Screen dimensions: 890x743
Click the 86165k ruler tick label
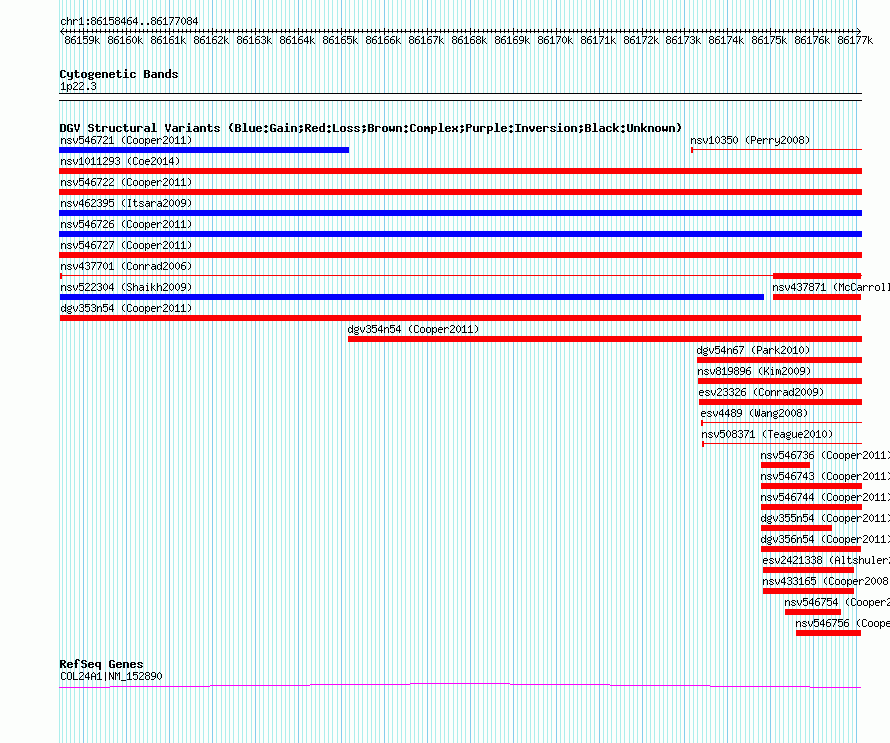pyautogui.click(x=340, y=40)
